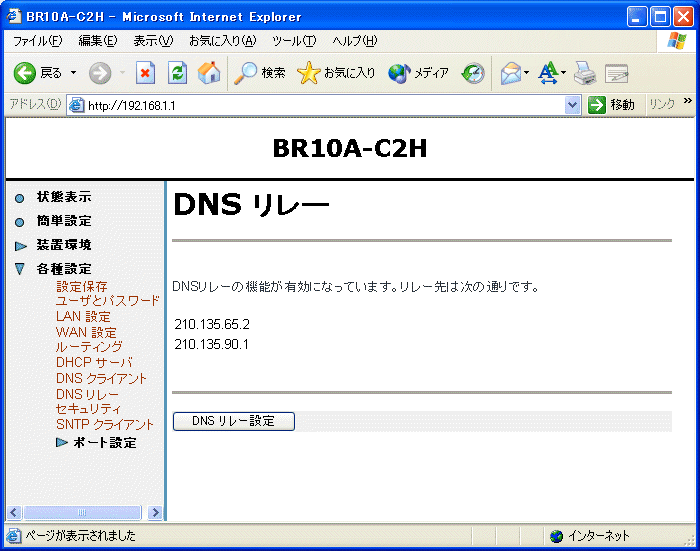Screen dimensions: 700x551
Task: Click the BR10A-C2H page heading
Action: (350, 148)
